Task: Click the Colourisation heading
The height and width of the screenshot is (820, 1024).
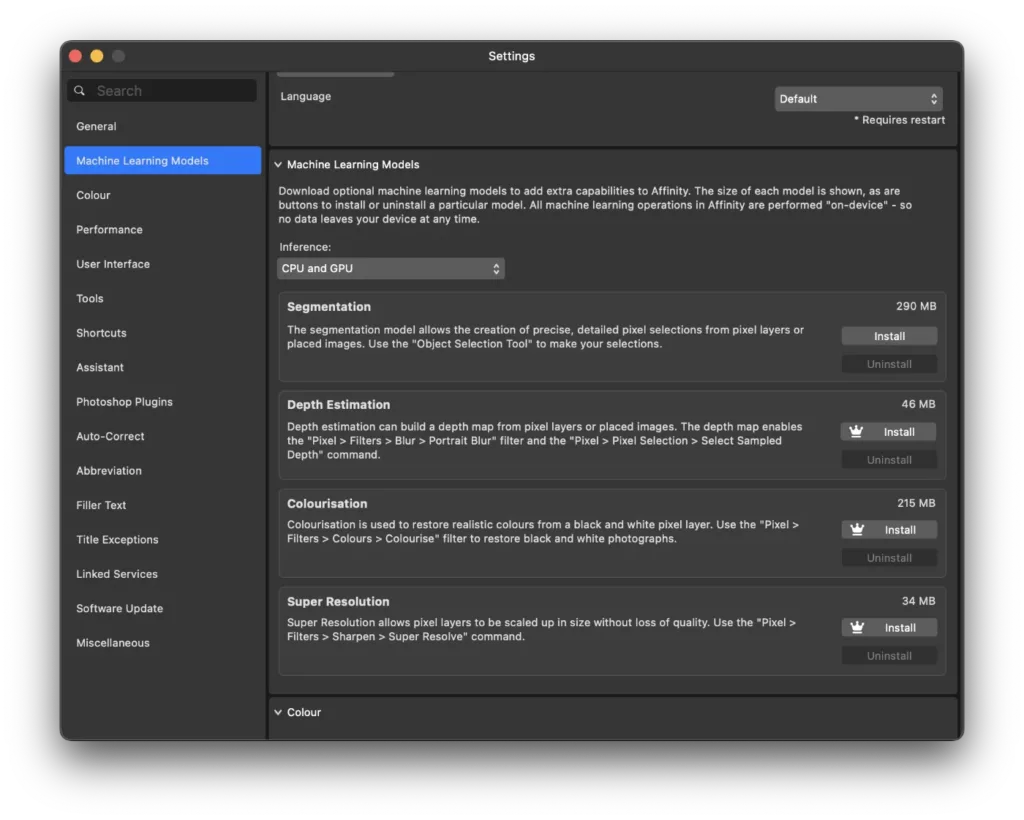Action: [327, 504]
